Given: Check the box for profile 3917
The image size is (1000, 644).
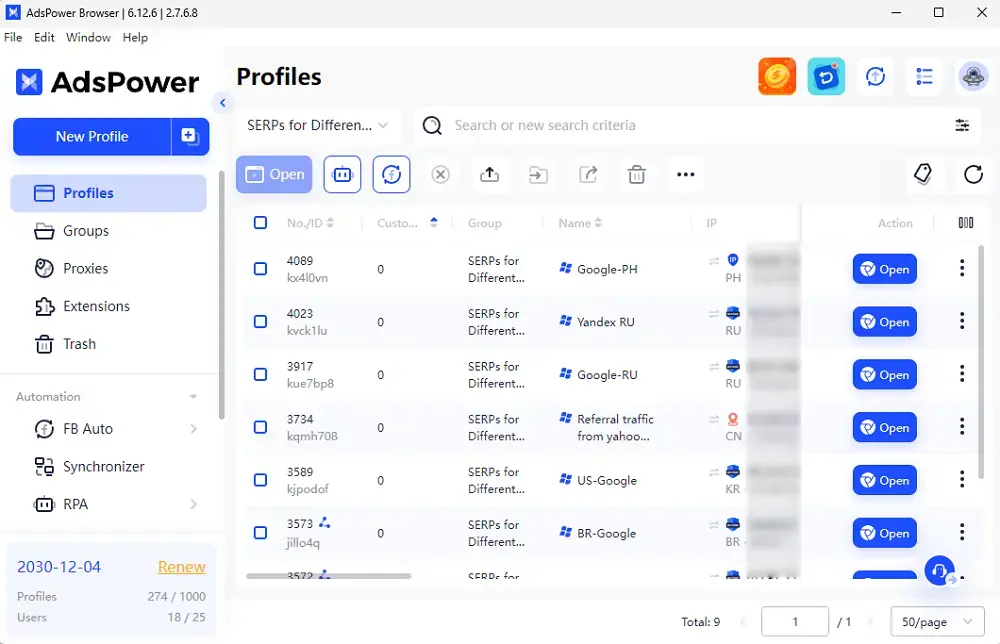Looking at the screenshot, I should point(260,374).
